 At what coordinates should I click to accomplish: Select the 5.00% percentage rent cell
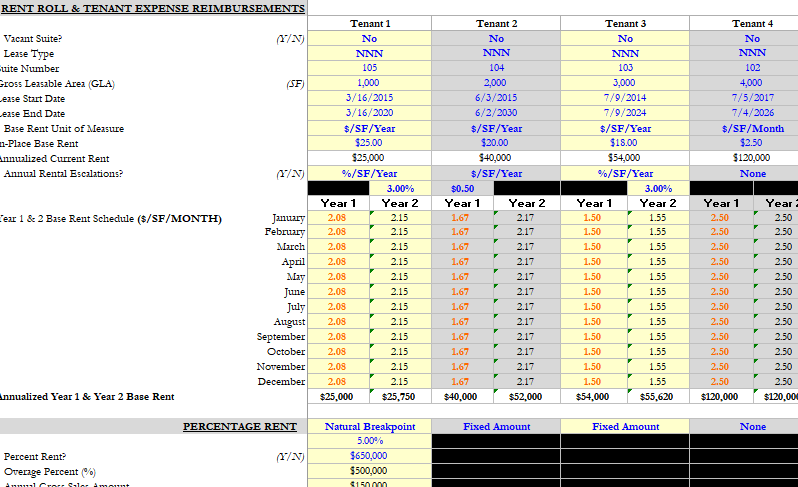(x=370, y=441)
